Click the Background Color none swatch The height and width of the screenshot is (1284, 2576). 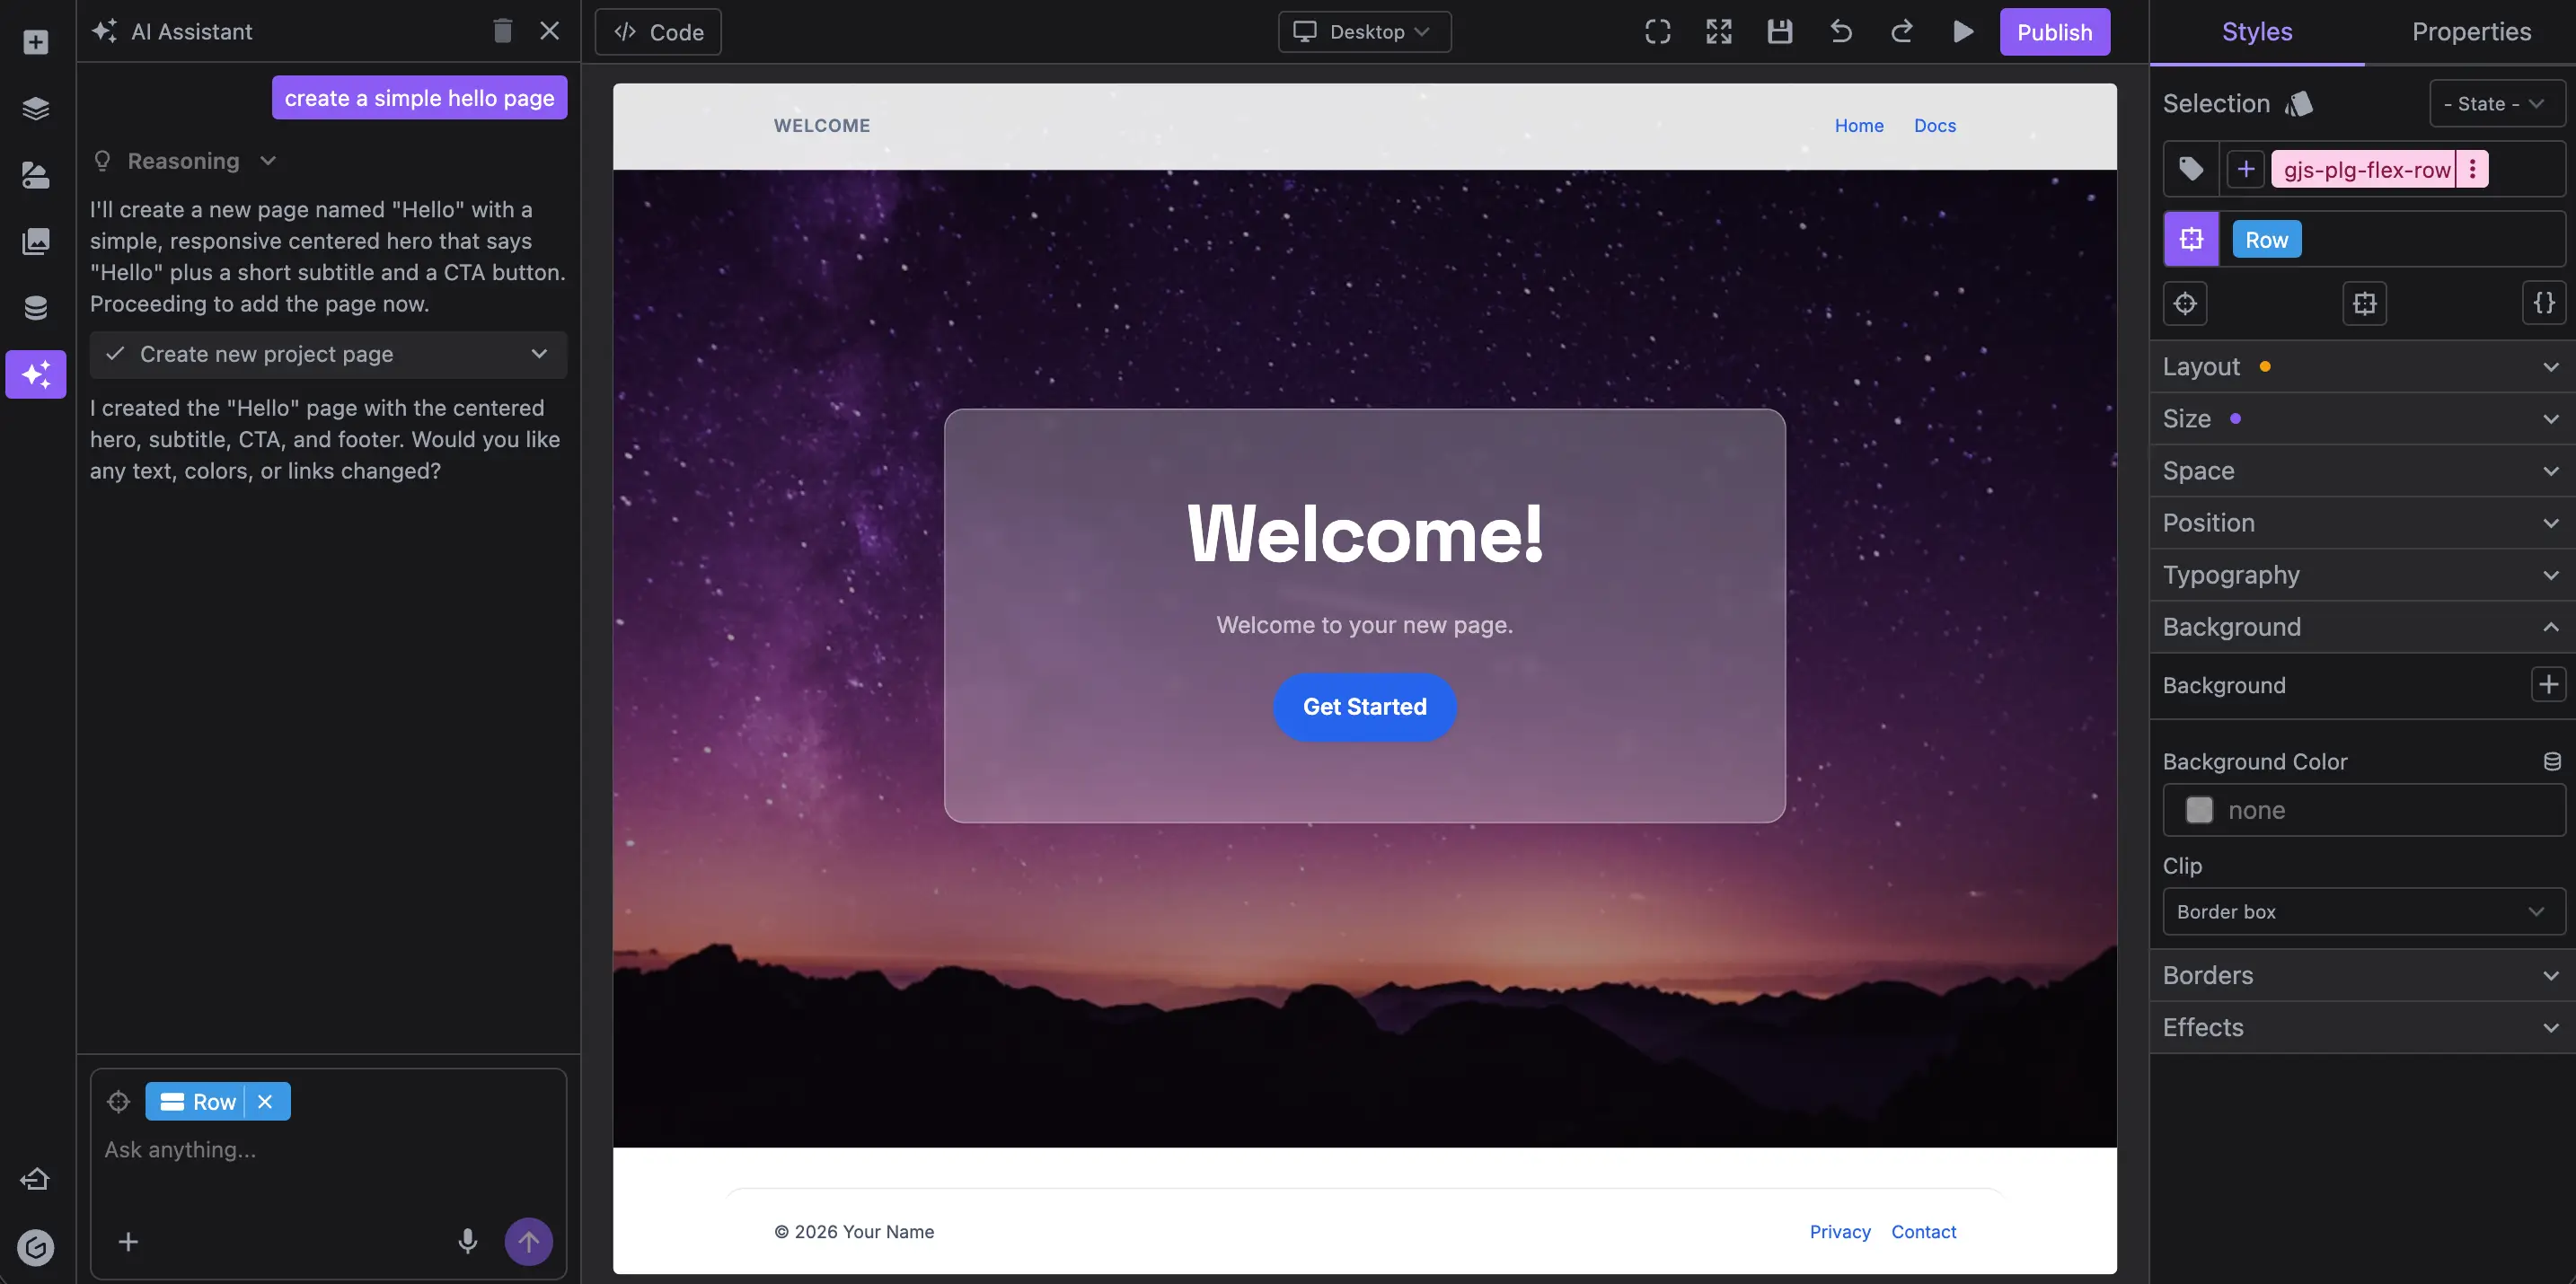[x=2199, y=810]
